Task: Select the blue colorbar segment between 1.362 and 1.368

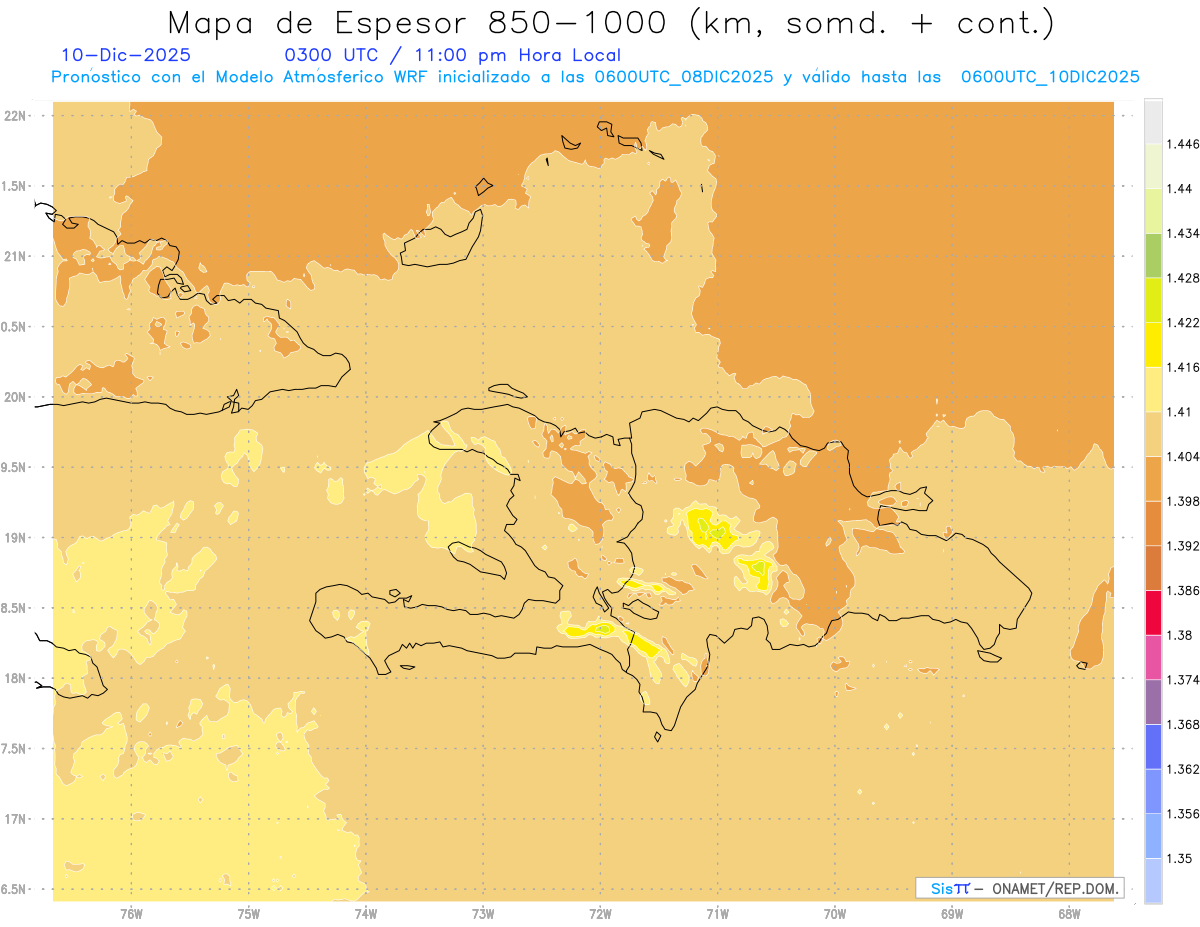Action: click(1153, 747)
